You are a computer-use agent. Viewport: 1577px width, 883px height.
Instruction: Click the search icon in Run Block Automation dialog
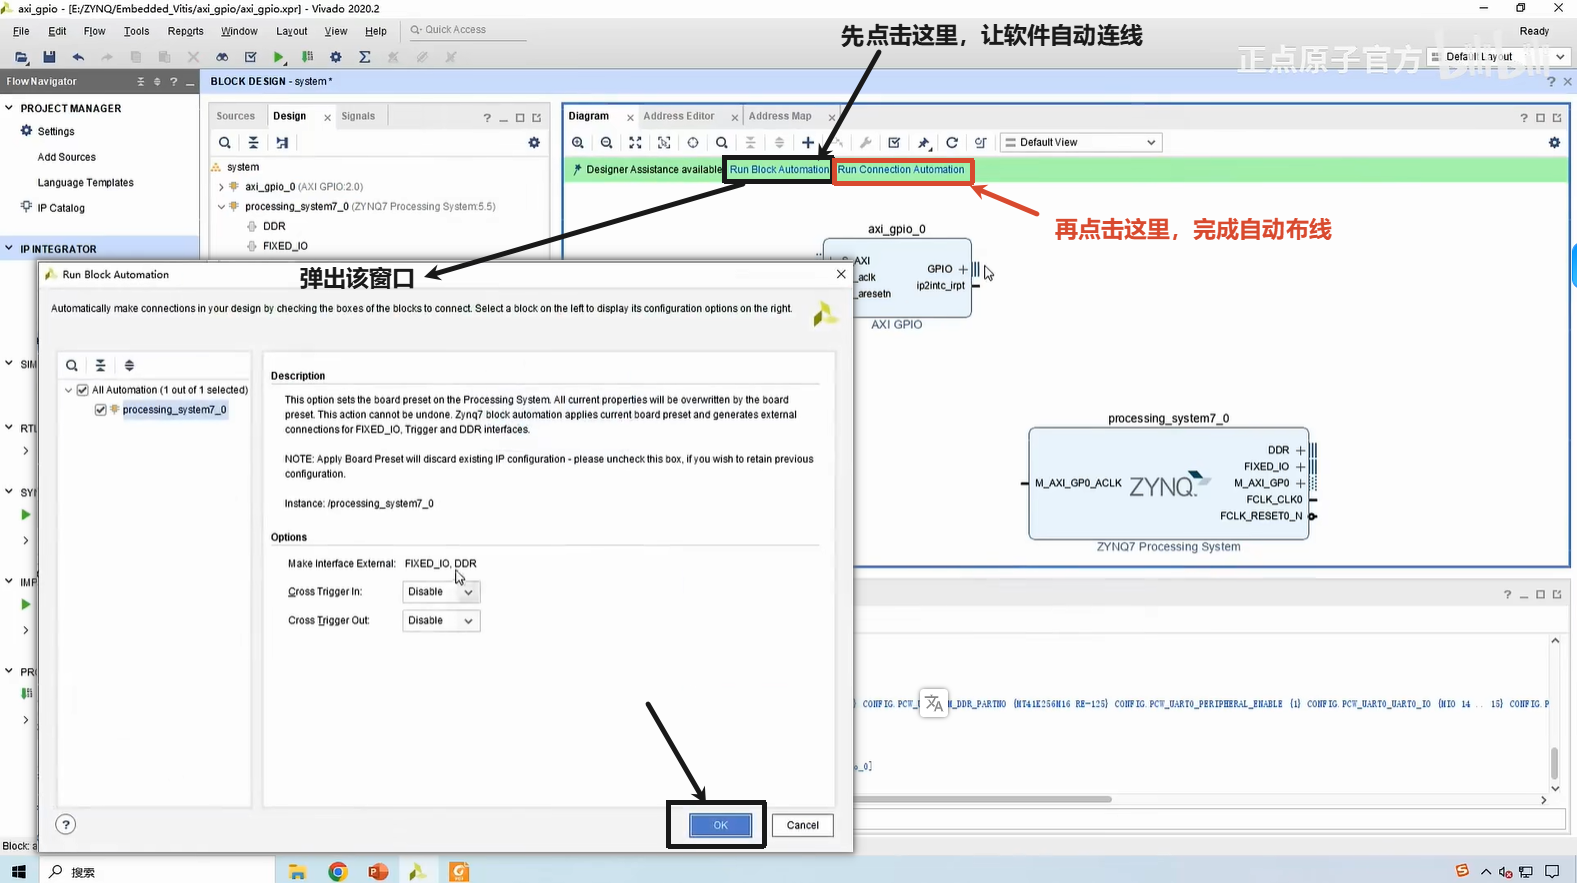(72, 366)
